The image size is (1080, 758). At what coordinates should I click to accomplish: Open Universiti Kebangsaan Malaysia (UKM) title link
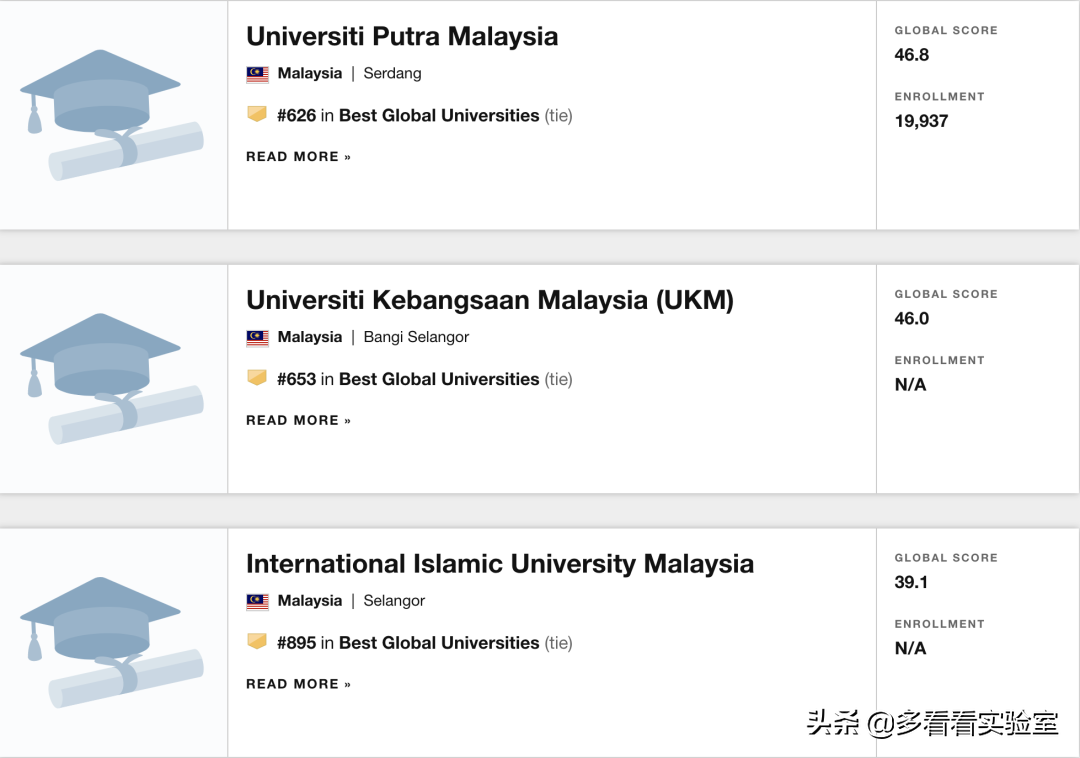[x=489, y=300]
